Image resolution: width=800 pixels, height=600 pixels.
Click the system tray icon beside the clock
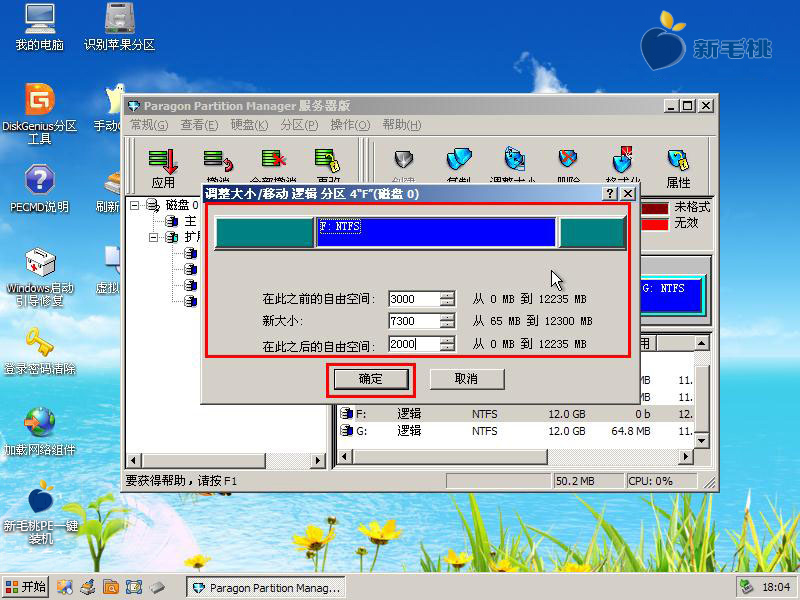[x=747, y=587]
